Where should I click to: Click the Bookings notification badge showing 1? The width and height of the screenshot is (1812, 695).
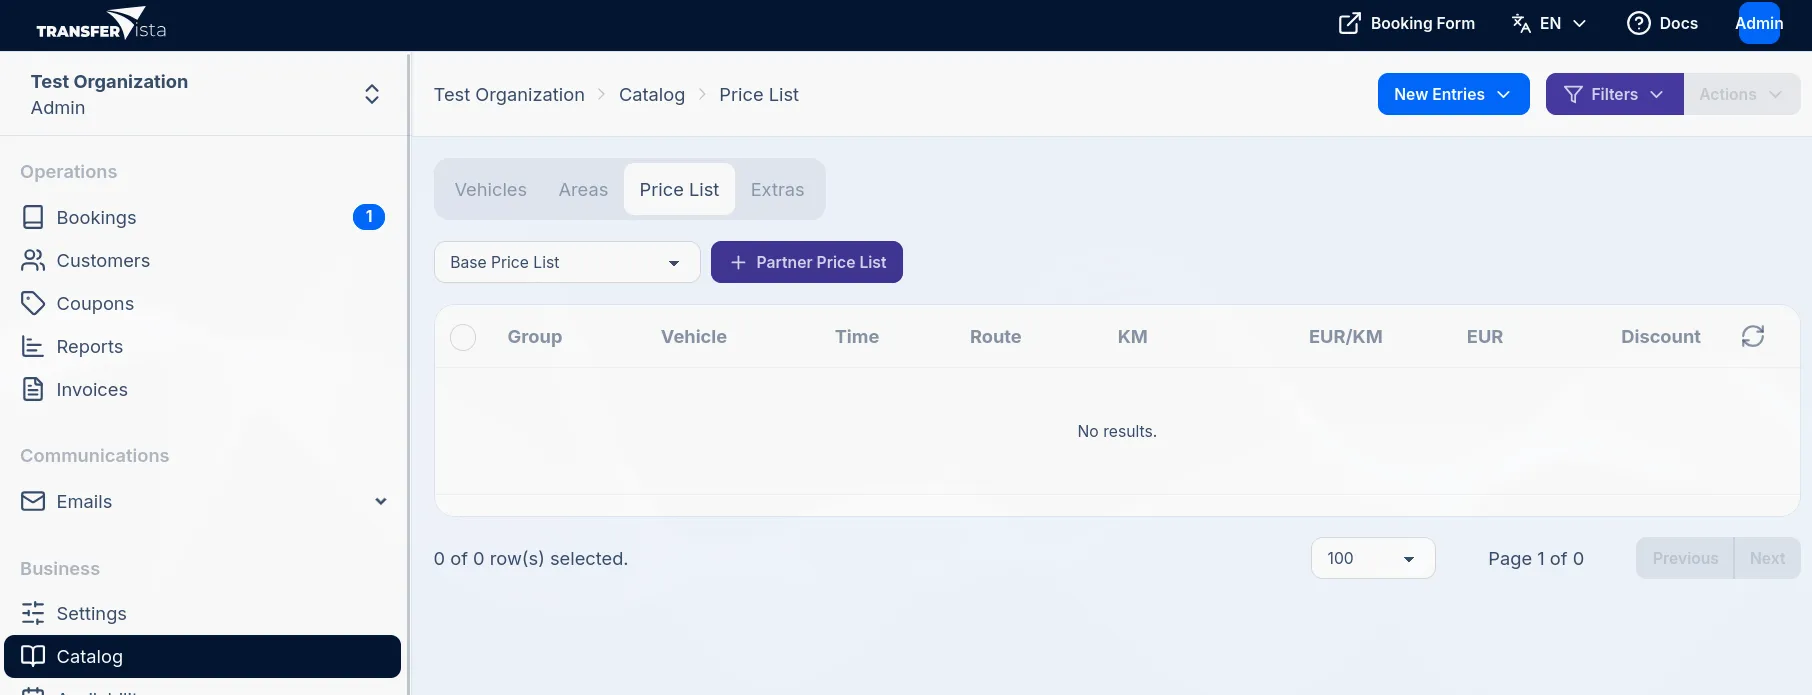(369, 216)
